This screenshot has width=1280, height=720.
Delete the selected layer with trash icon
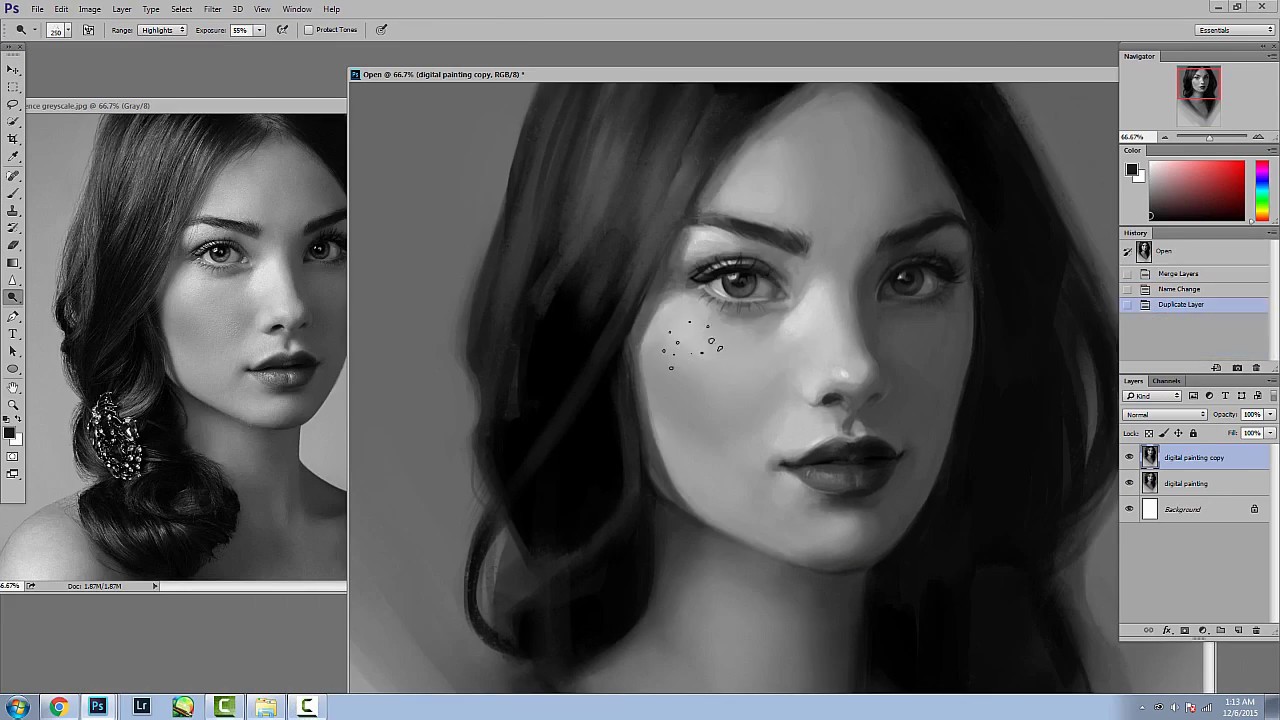click(1256, 630)
